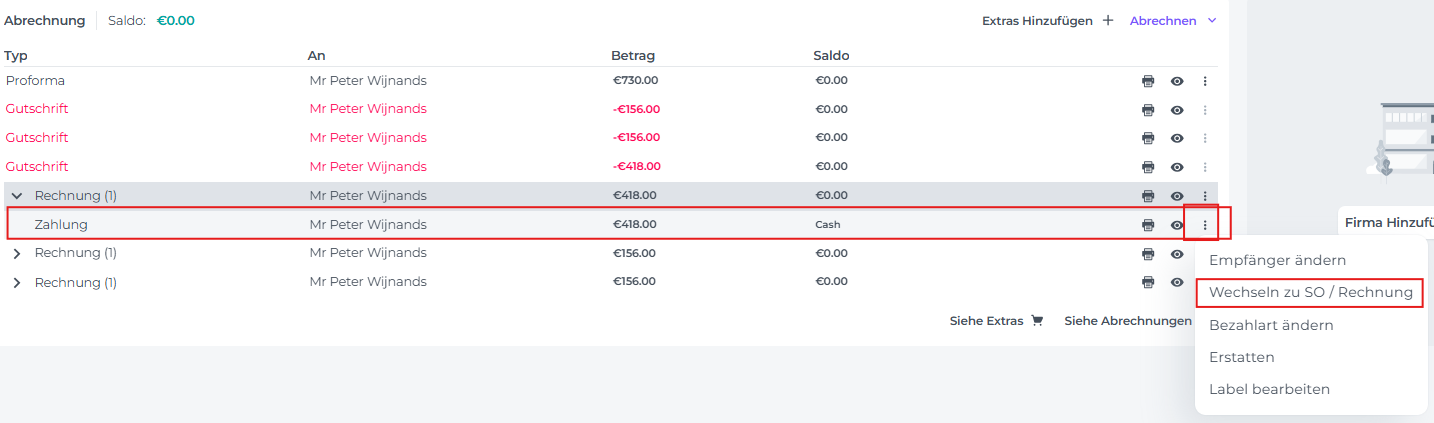The image size is (1434, 423).
Task: Choose 'Erstatten' in the context menu
Action: click(1241, 357)
